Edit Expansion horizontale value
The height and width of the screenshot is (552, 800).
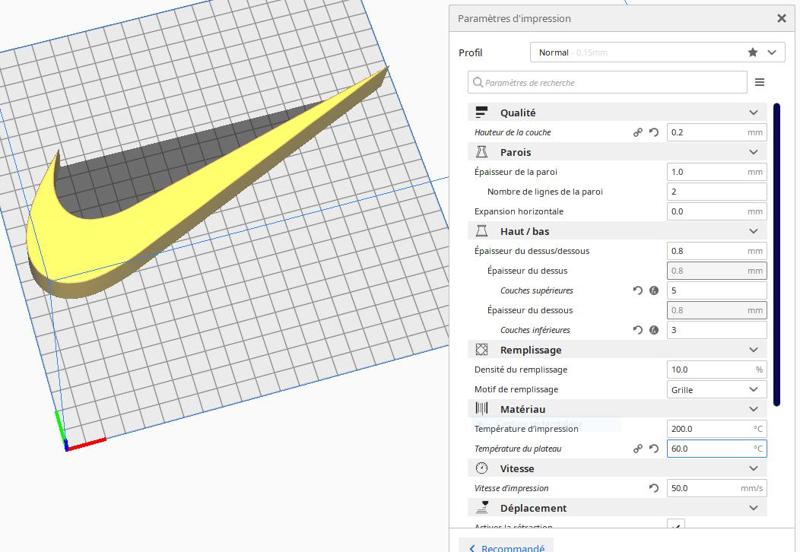click(x=716, y=211)
